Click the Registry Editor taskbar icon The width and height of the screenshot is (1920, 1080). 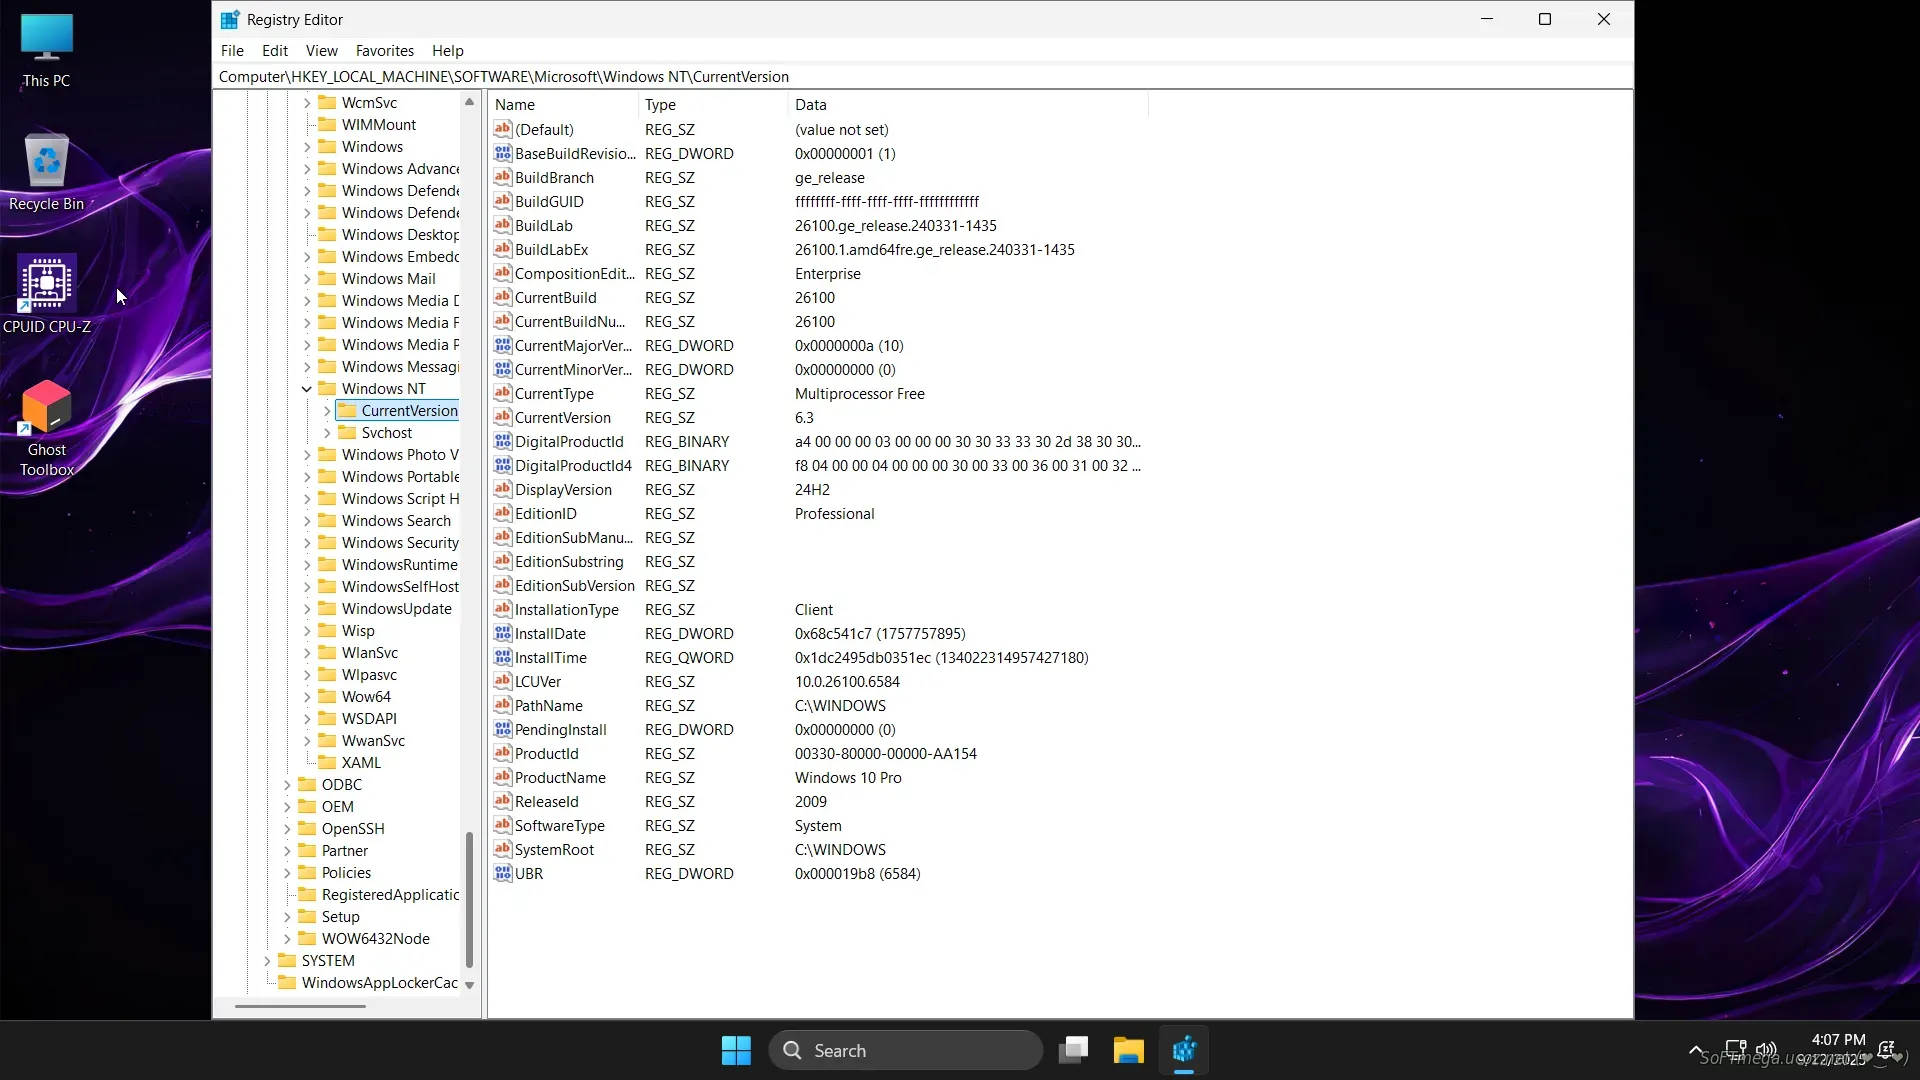[x=1184, y=1050]
